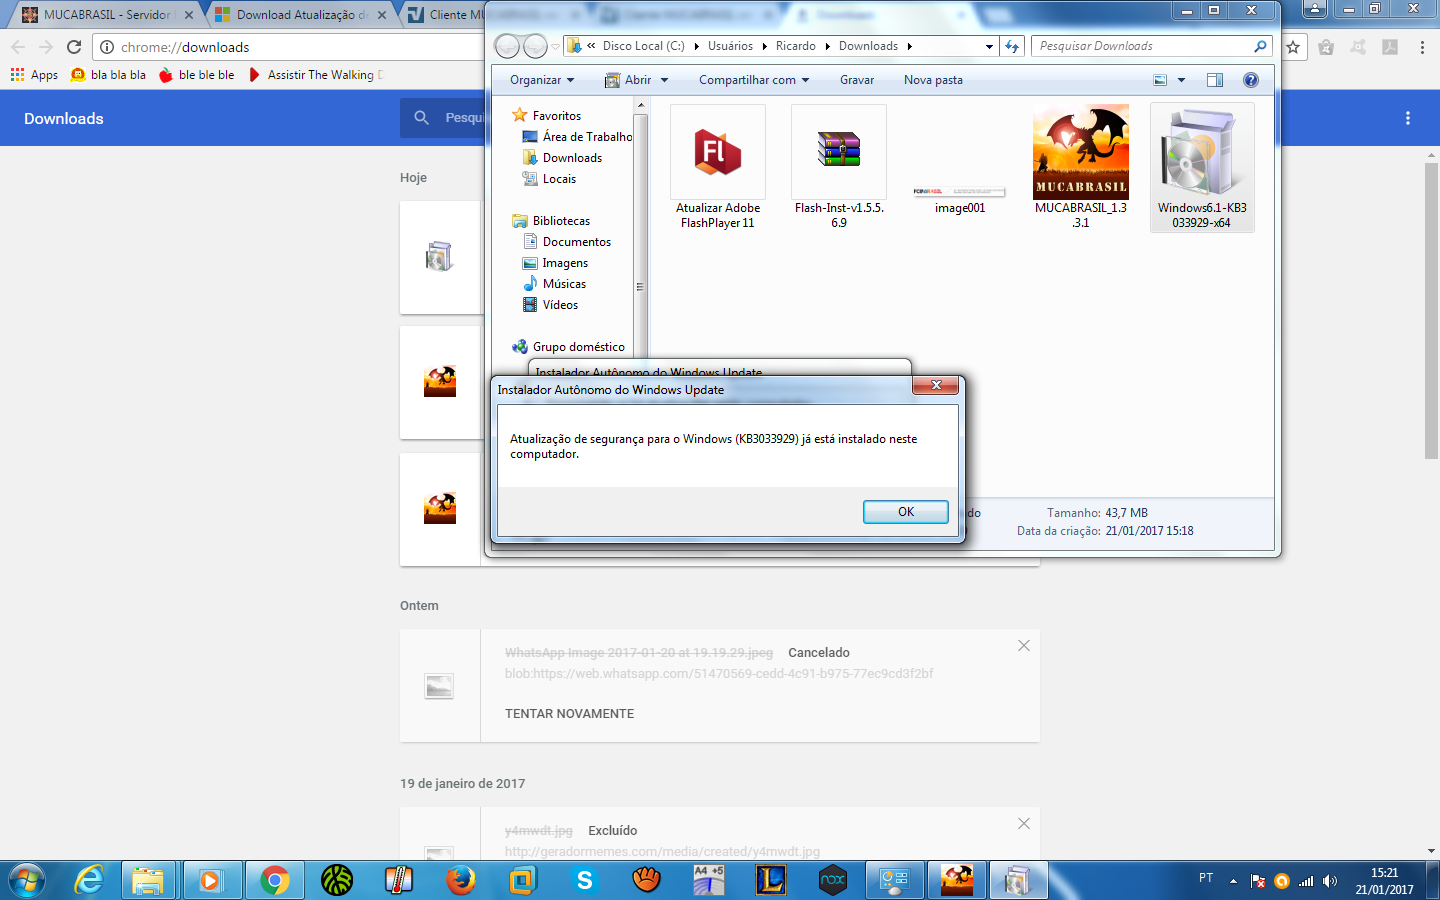Expand the Organizar dropdown menu

click(542, 80)
